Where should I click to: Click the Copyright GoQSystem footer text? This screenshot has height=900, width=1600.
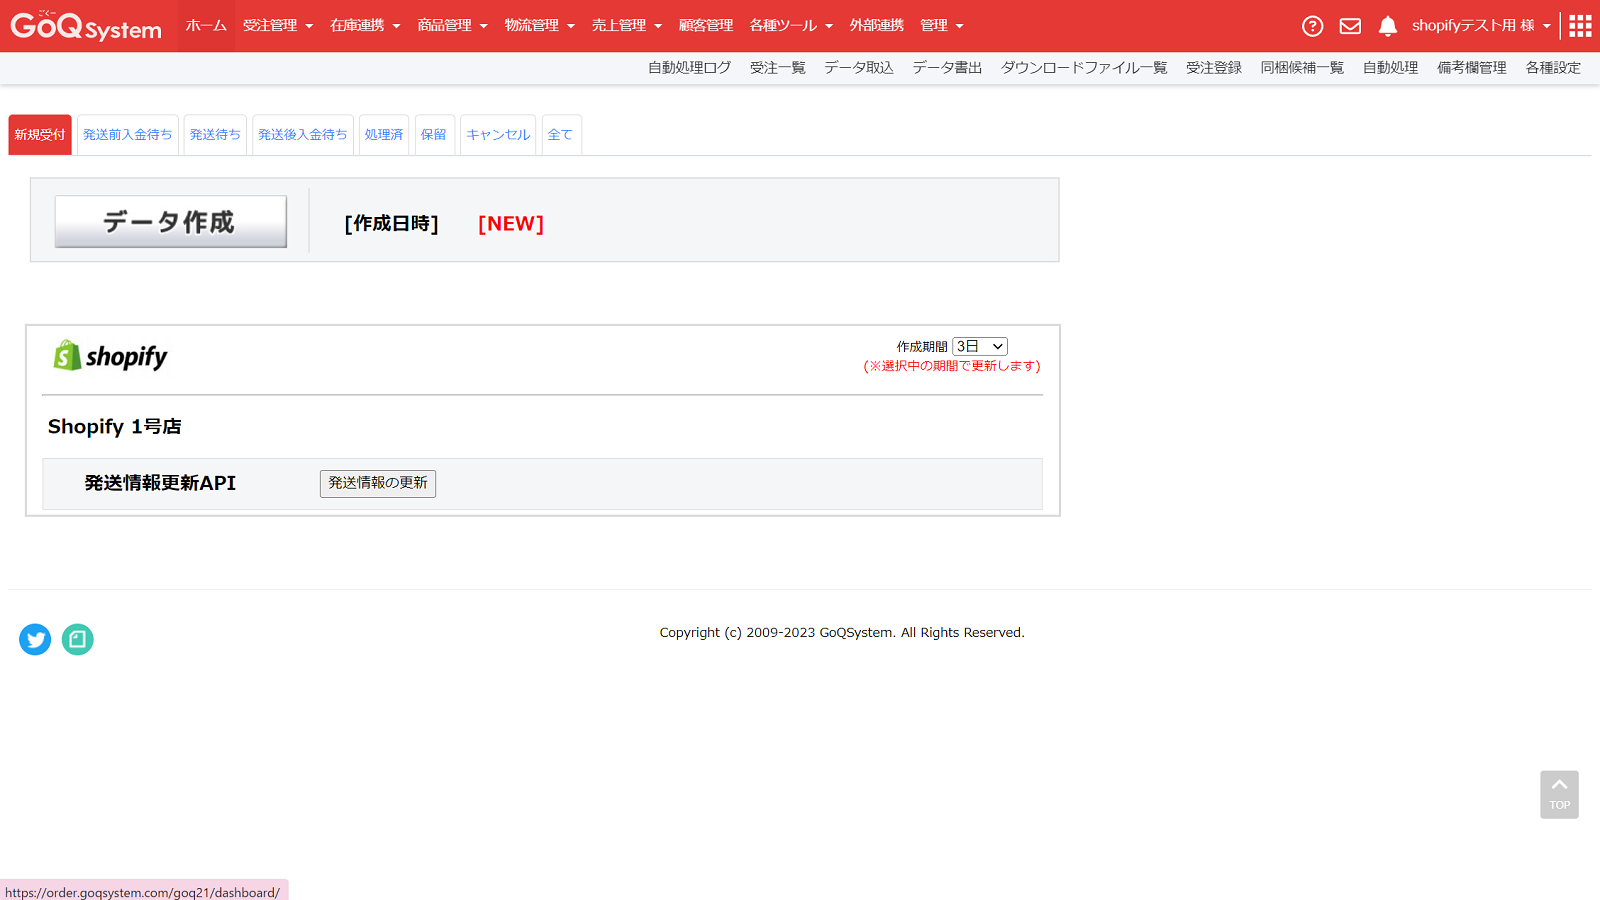(842, 633)
